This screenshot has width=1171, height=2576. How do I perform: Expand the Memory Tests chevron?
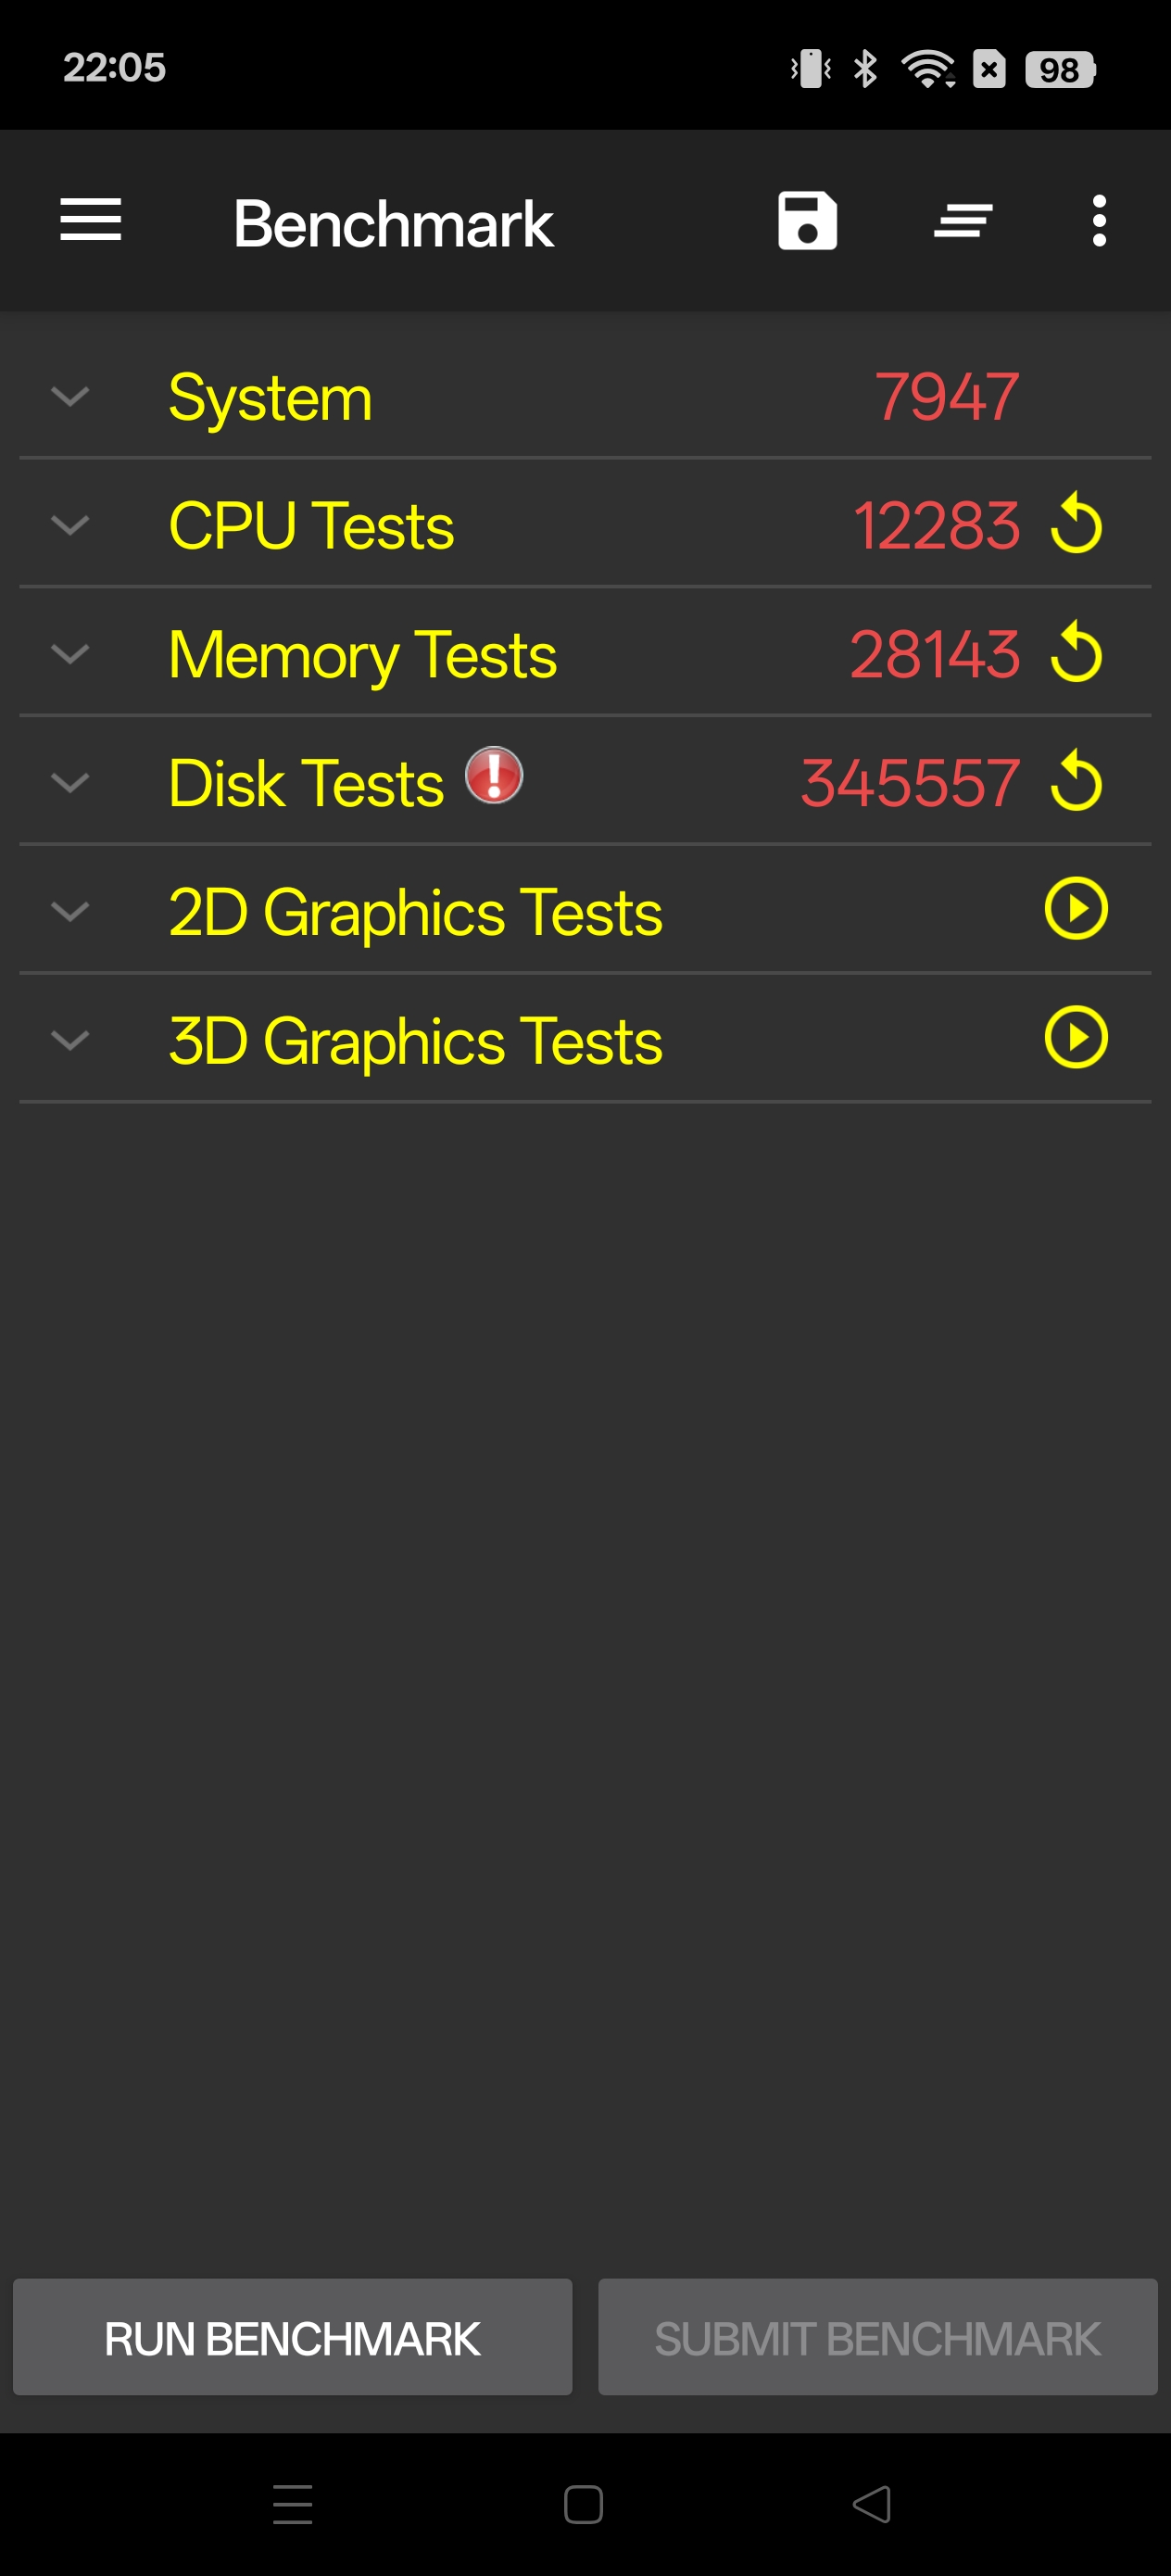pos(70,654)
